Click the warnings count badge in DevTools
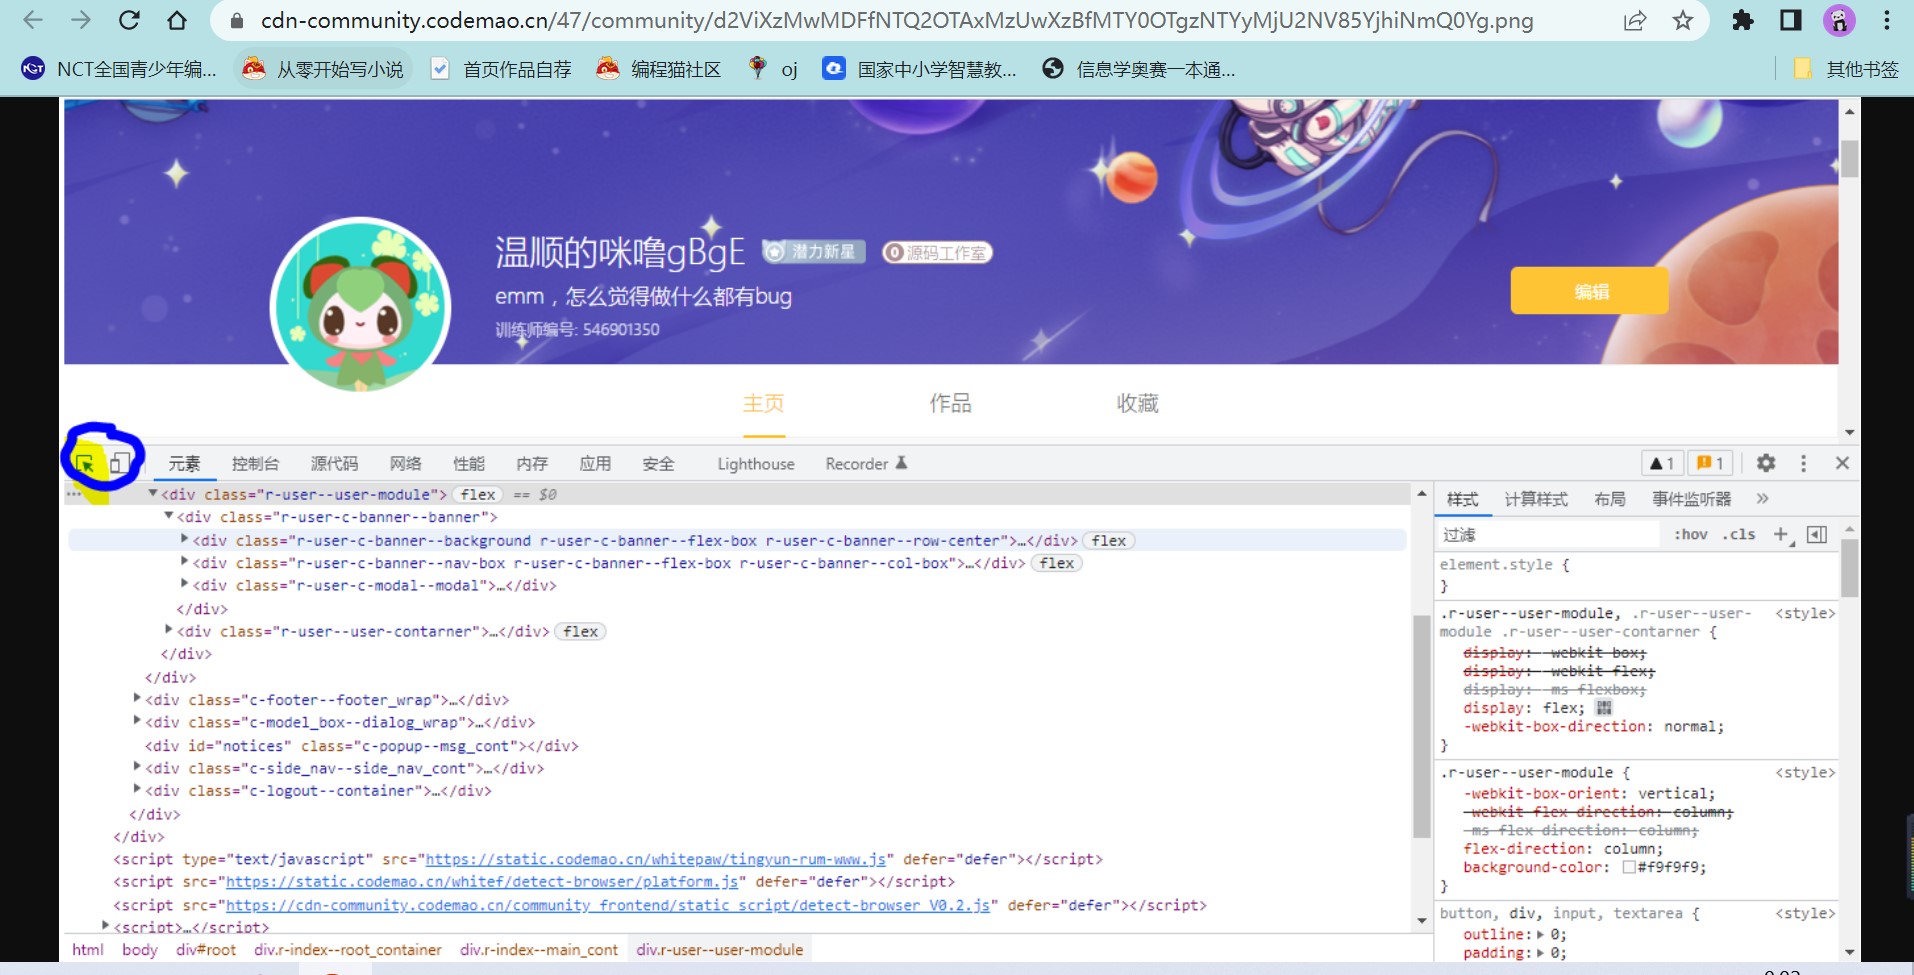Image resolution: width=1914 pixels, height=975 pixels. pyautogui.click(x=1662, y=463)
